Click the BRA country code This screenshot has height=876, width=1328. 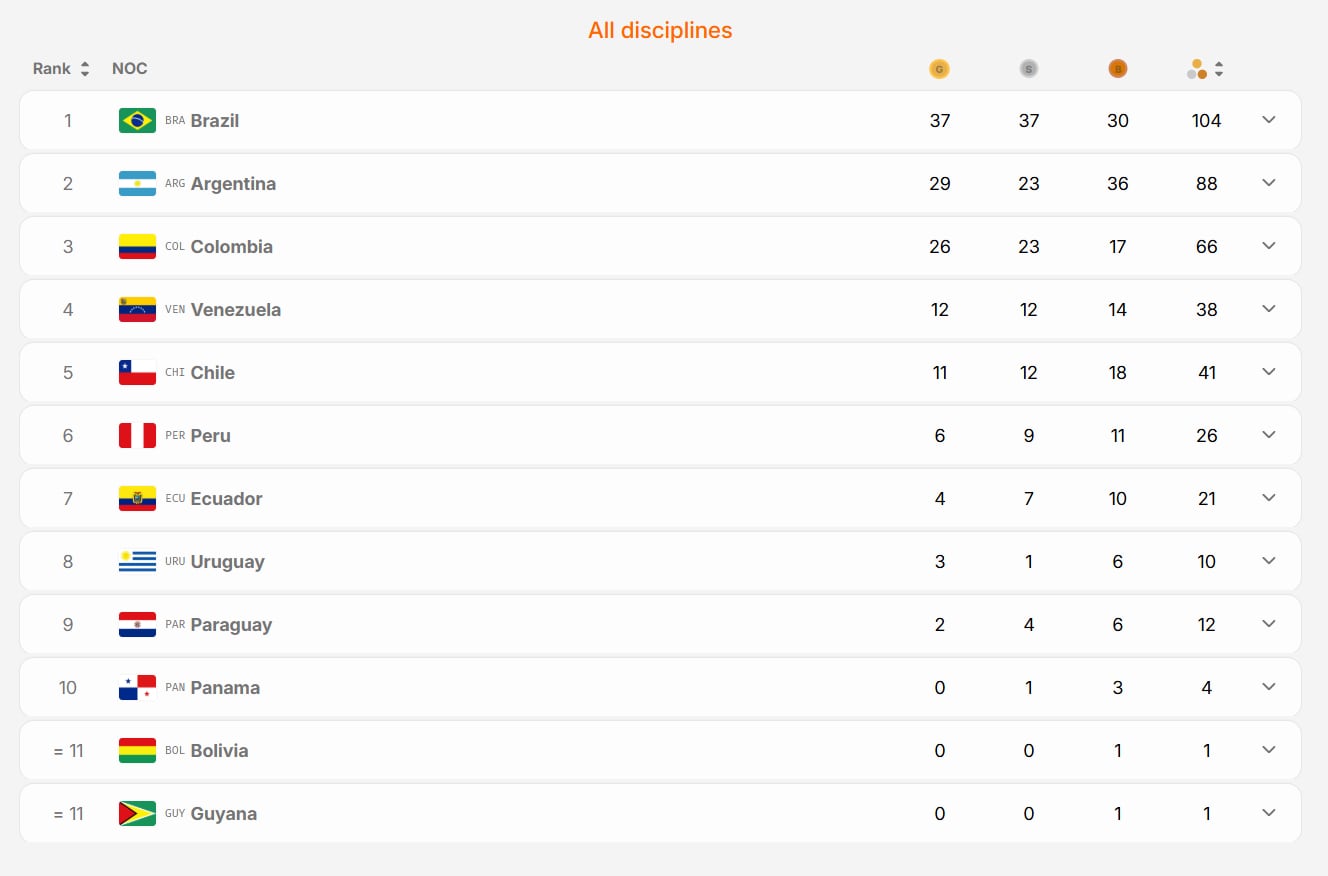[175, 121]
